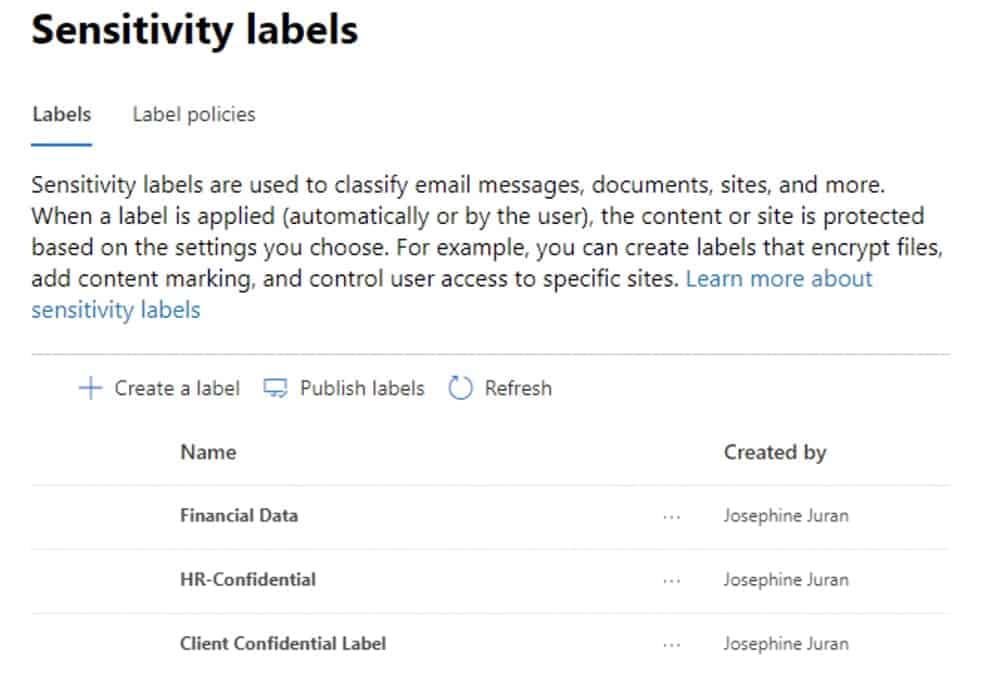Select the Financial Data label row
This screenshot has height=694, width=1000.
pyautogui.click(x=491, y=517)
